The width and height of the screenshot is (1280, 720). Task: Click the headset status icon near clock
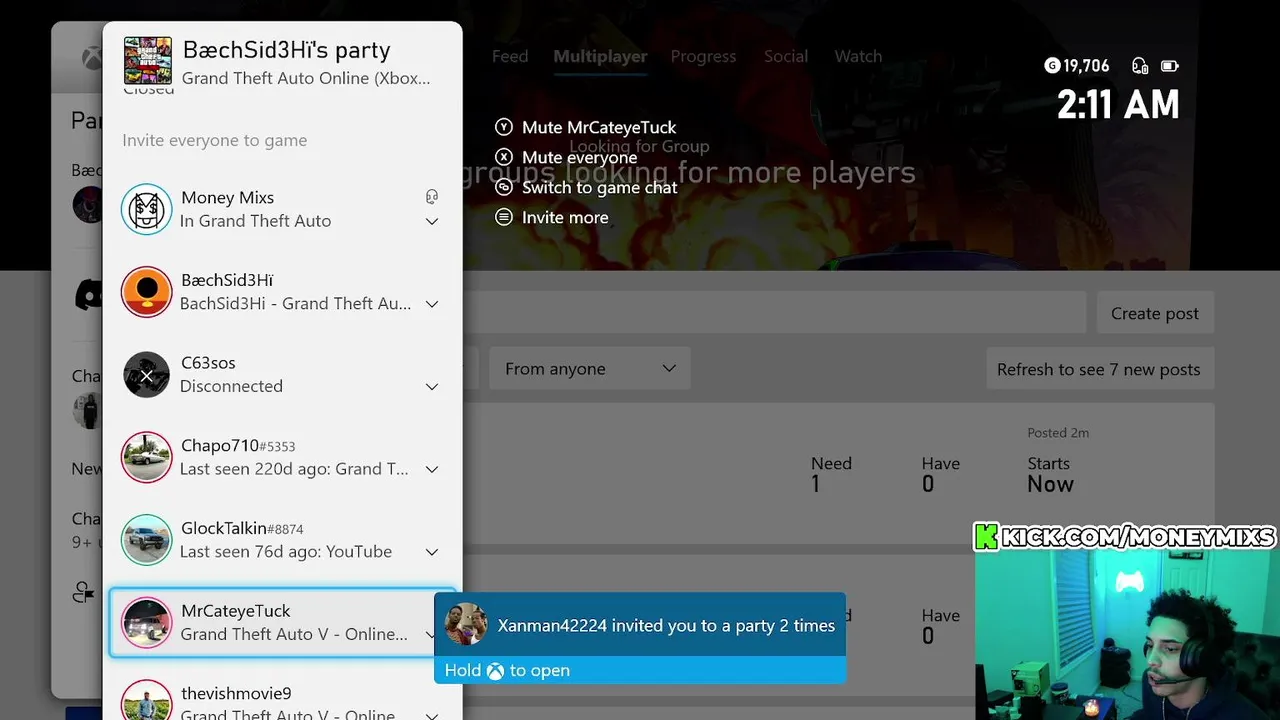(1140, 66)
